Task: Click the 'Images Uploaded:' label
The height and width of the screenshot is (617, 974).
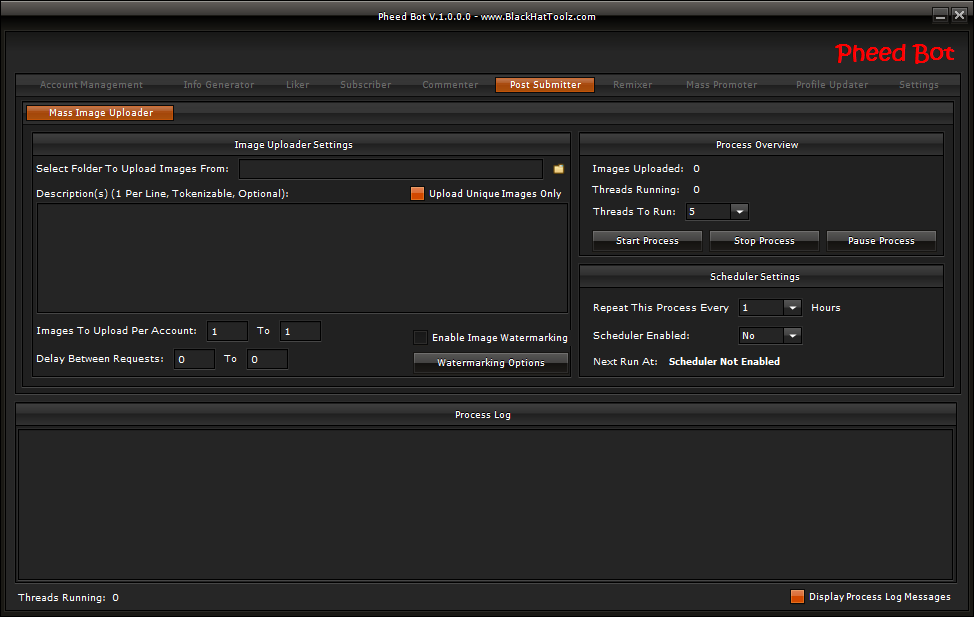Action: pyautogui.click(x=637, y=169)
